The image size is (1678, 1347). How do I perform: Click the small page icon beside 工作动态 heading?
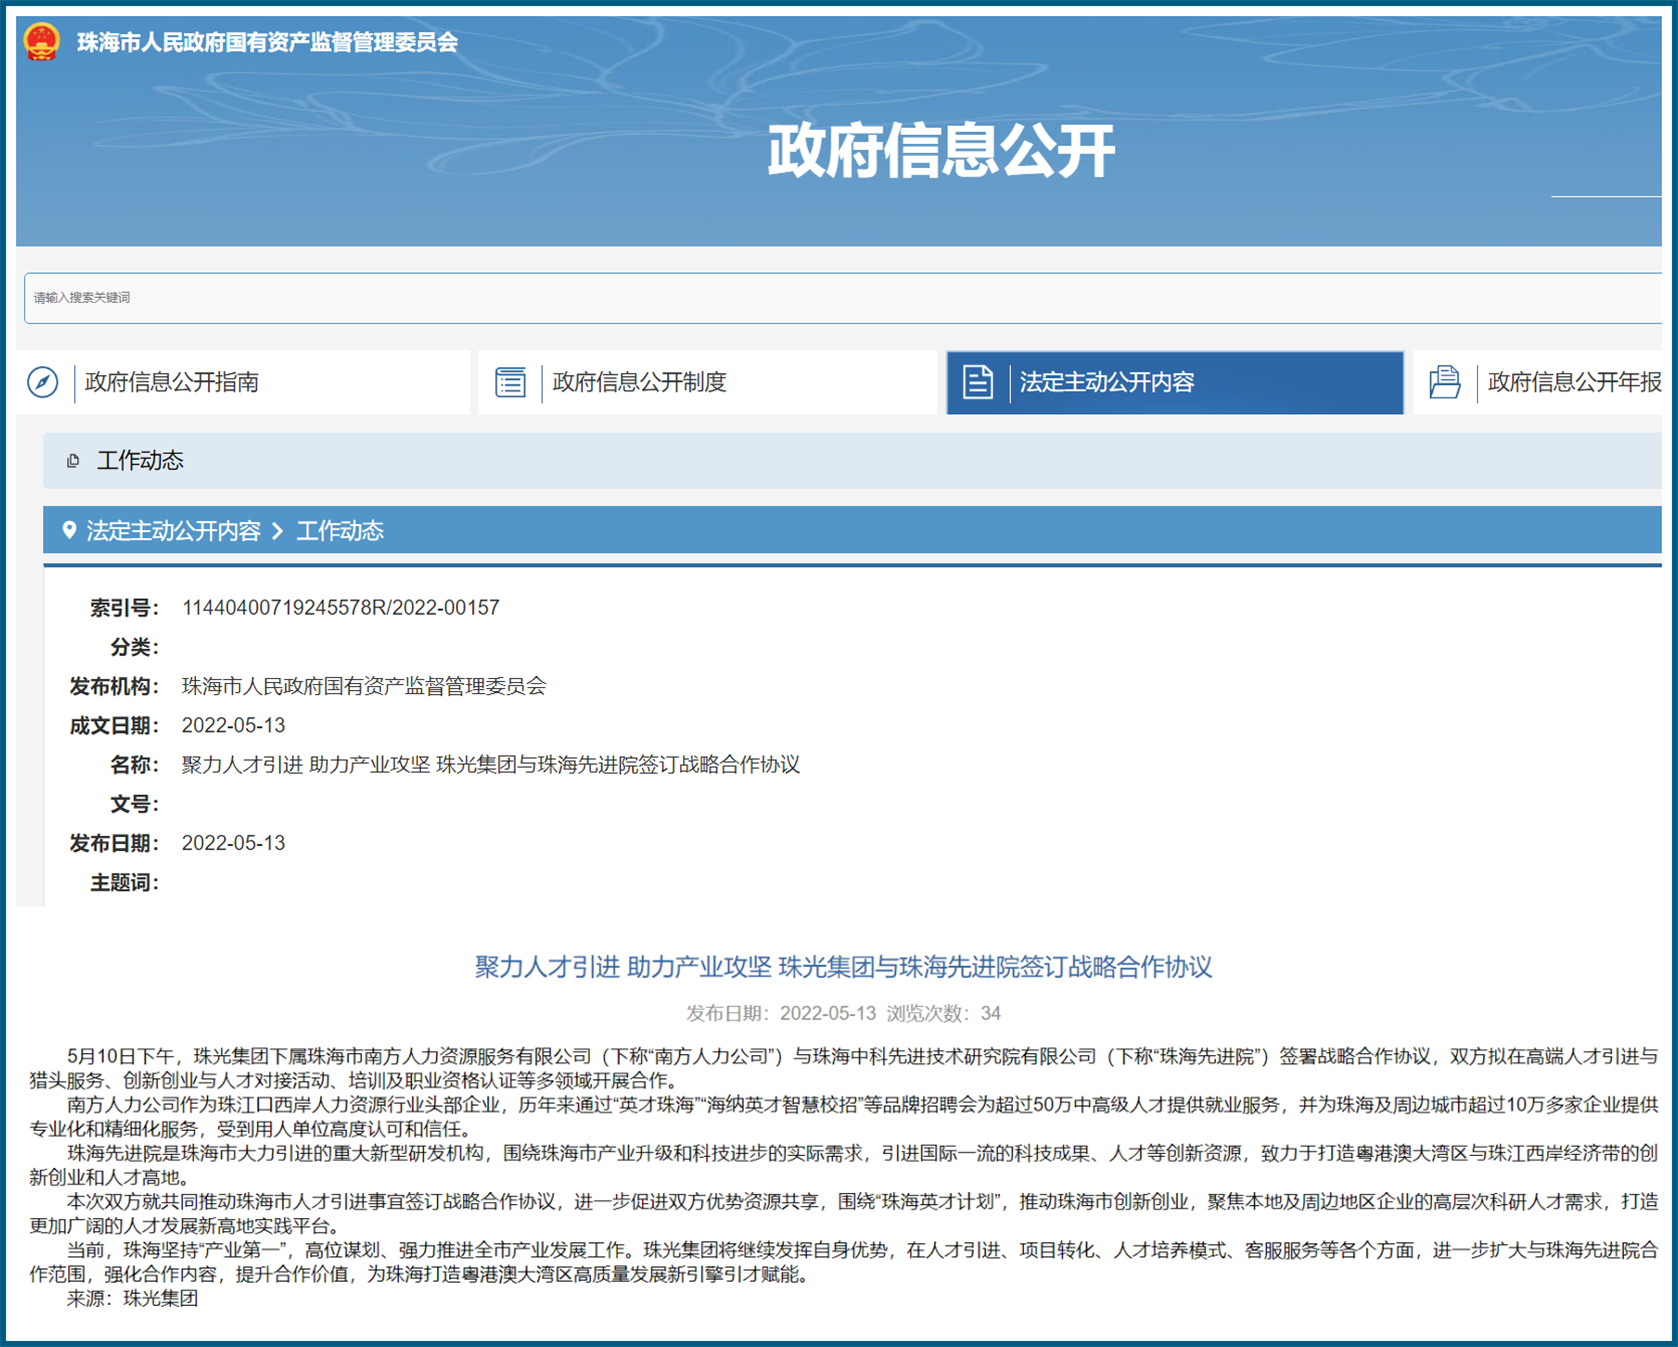73,461
